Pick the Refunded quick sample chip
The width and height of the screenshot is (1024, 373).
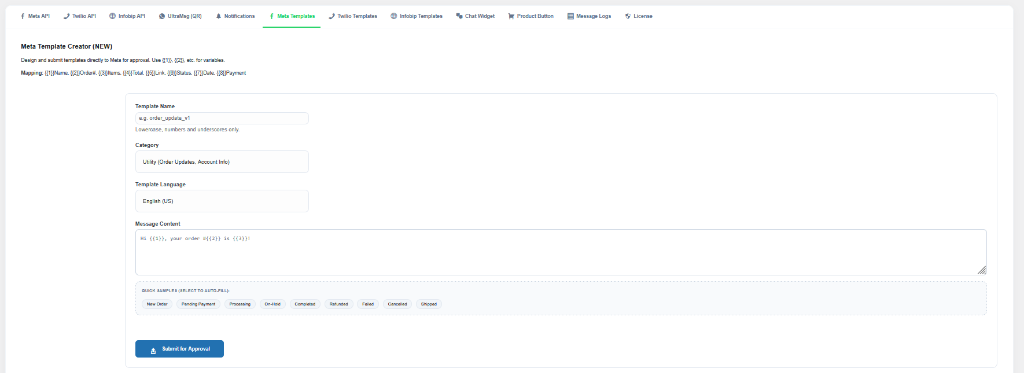click(x=339, y=304)
